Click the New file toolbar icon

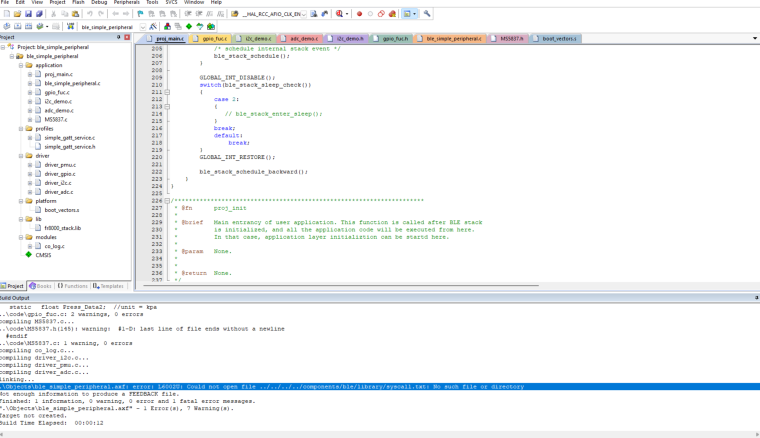pos(6,14)
